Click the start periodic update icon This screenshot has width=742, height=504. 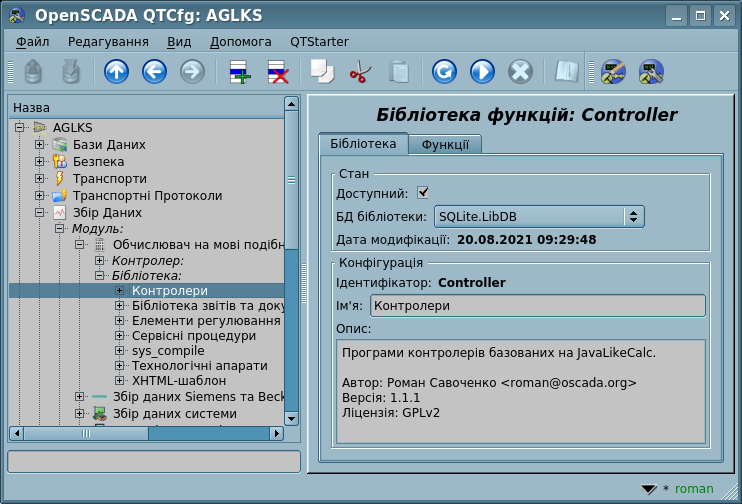tap(482, 72)
